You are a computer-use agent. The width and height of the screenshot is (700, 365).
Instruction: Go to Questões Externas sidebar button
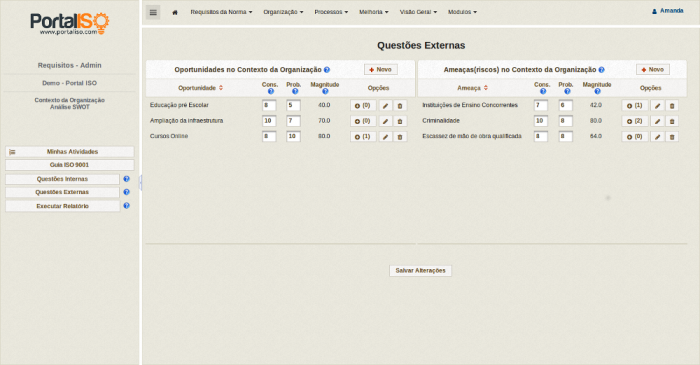coord(62,192)
